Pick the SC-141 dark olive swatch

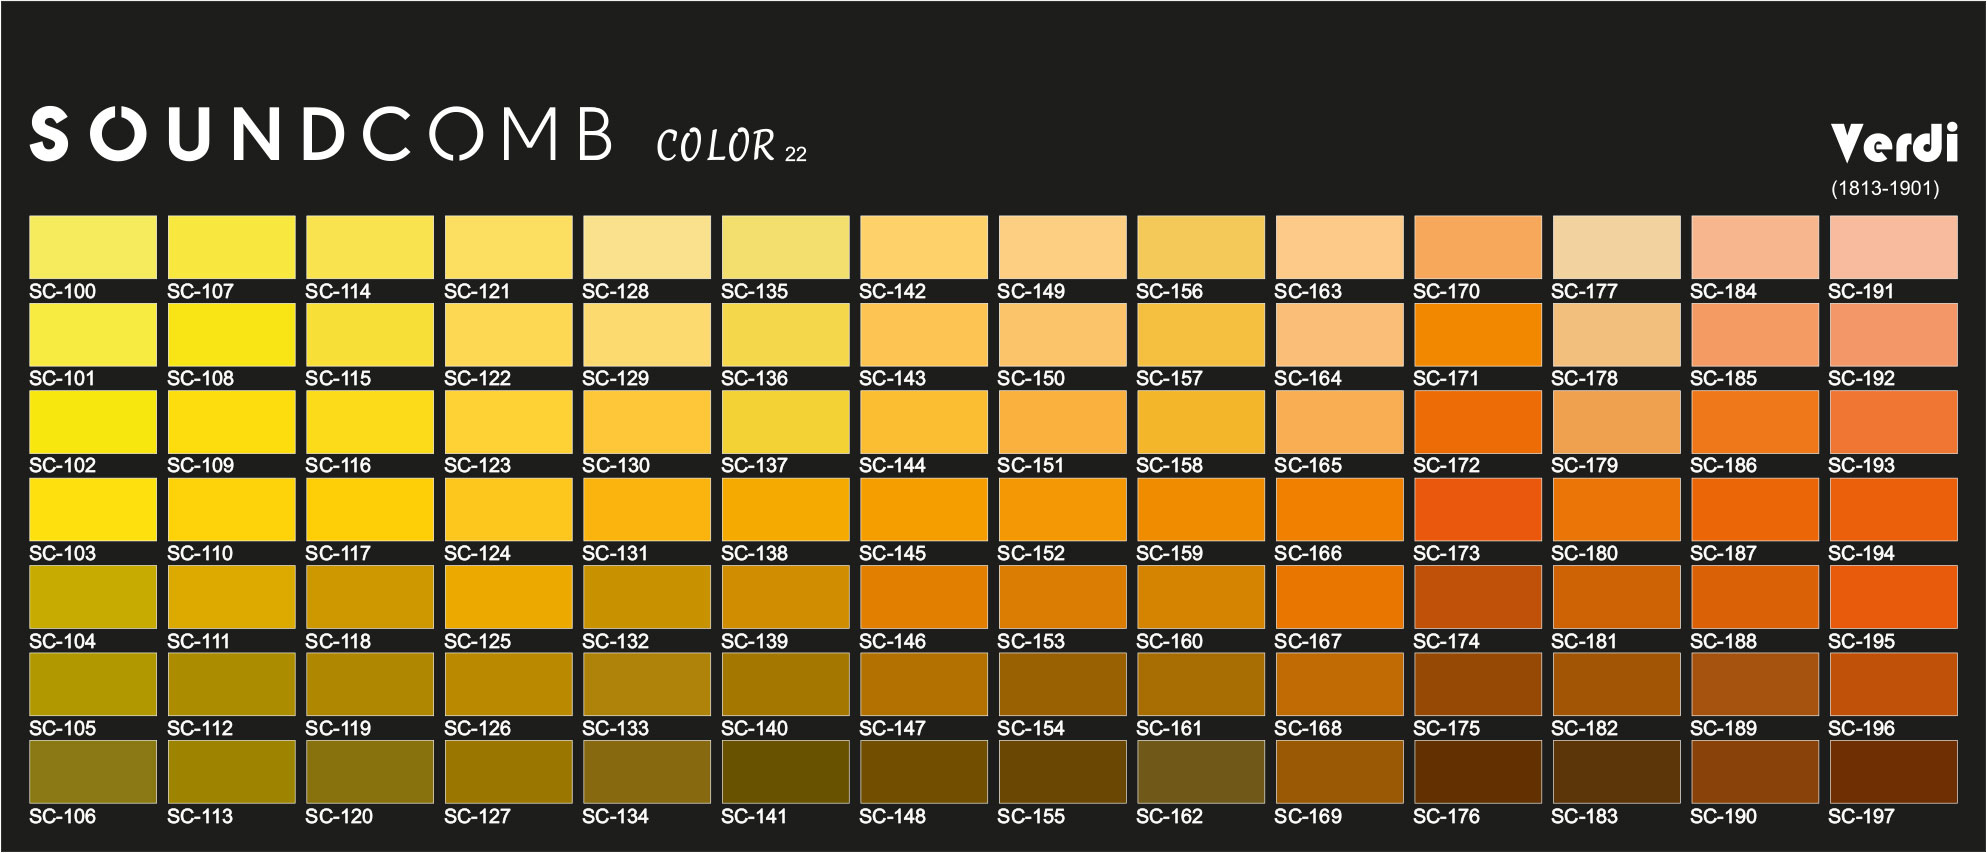click(785, 772)
